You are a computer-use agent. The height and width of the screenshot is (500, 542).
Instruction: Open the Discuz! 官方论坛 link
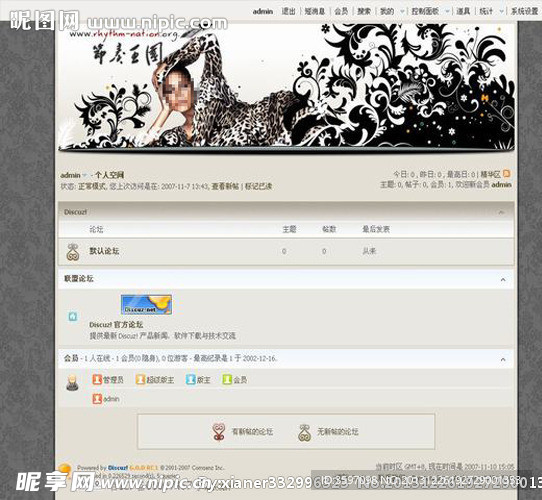pos(116,325)
